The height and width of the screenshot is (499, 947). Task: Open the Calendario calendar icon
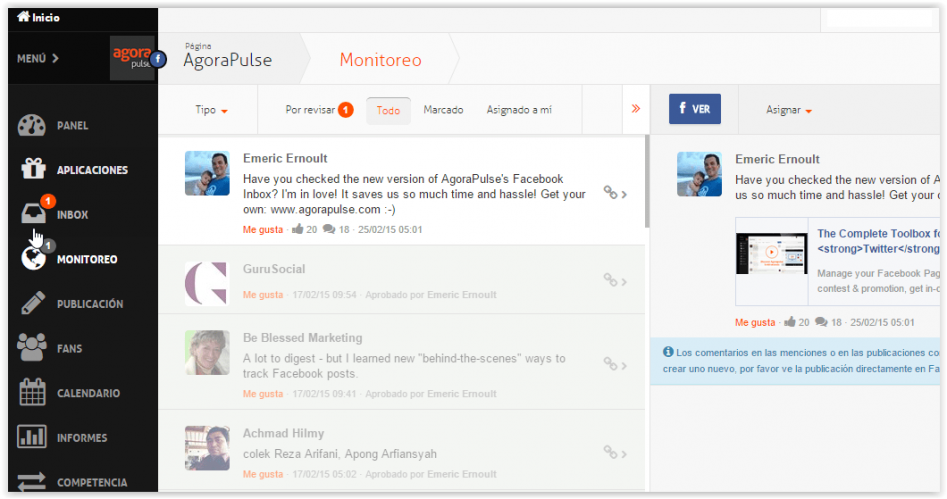click(32, 392)
